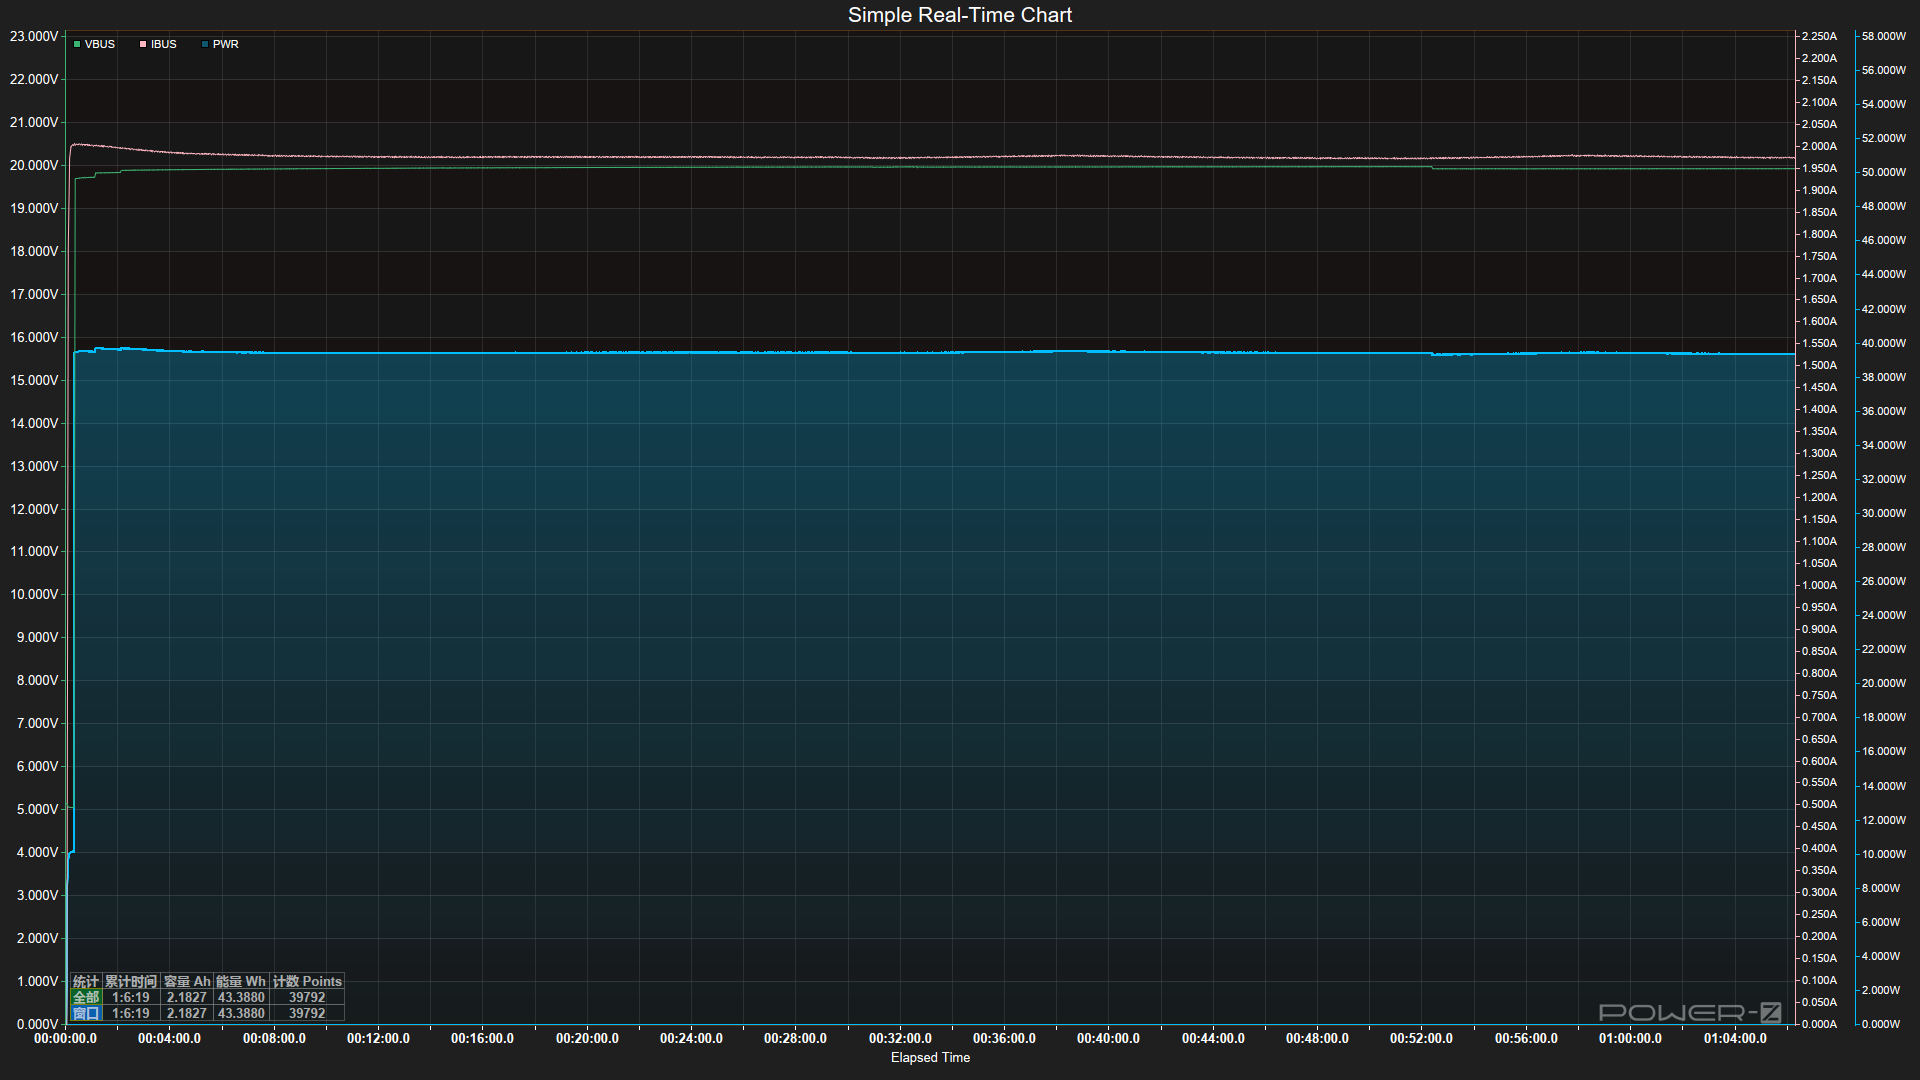Click the 能量 Wh column header
The image size is (1920, 1080).
(241, 981)
